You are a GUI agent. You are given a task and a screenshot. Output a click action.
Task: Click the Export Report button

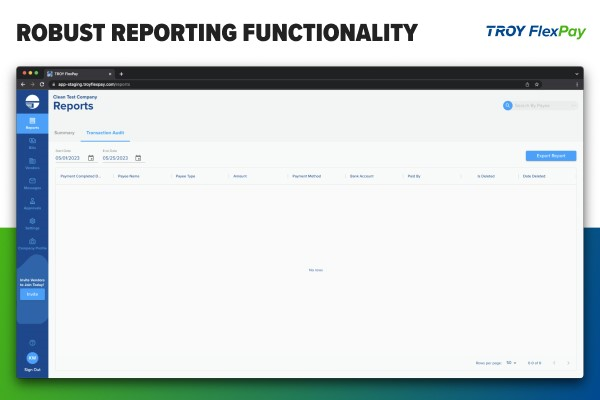coord(551,156)
